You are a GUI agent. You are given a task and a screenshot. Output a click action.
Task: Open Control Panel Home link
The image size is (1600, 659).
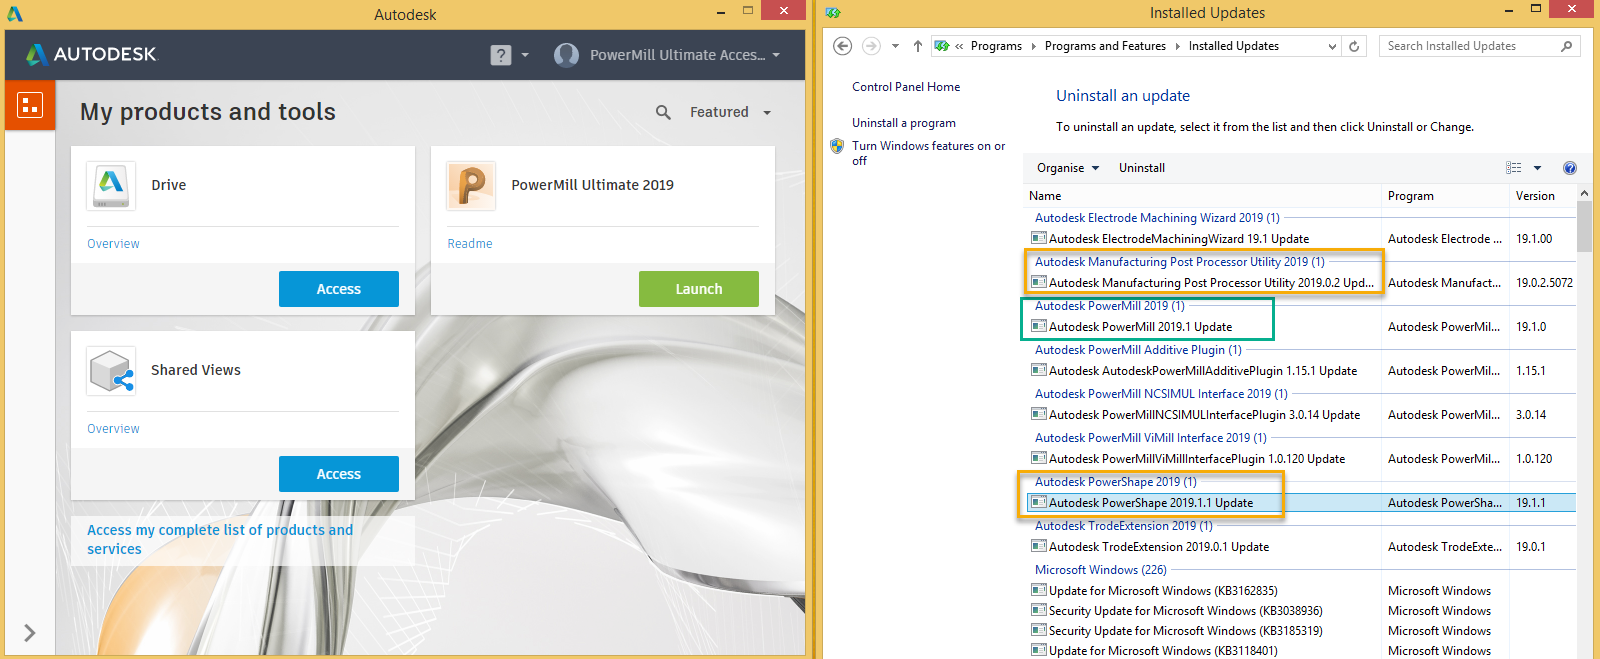click(906, 87)
